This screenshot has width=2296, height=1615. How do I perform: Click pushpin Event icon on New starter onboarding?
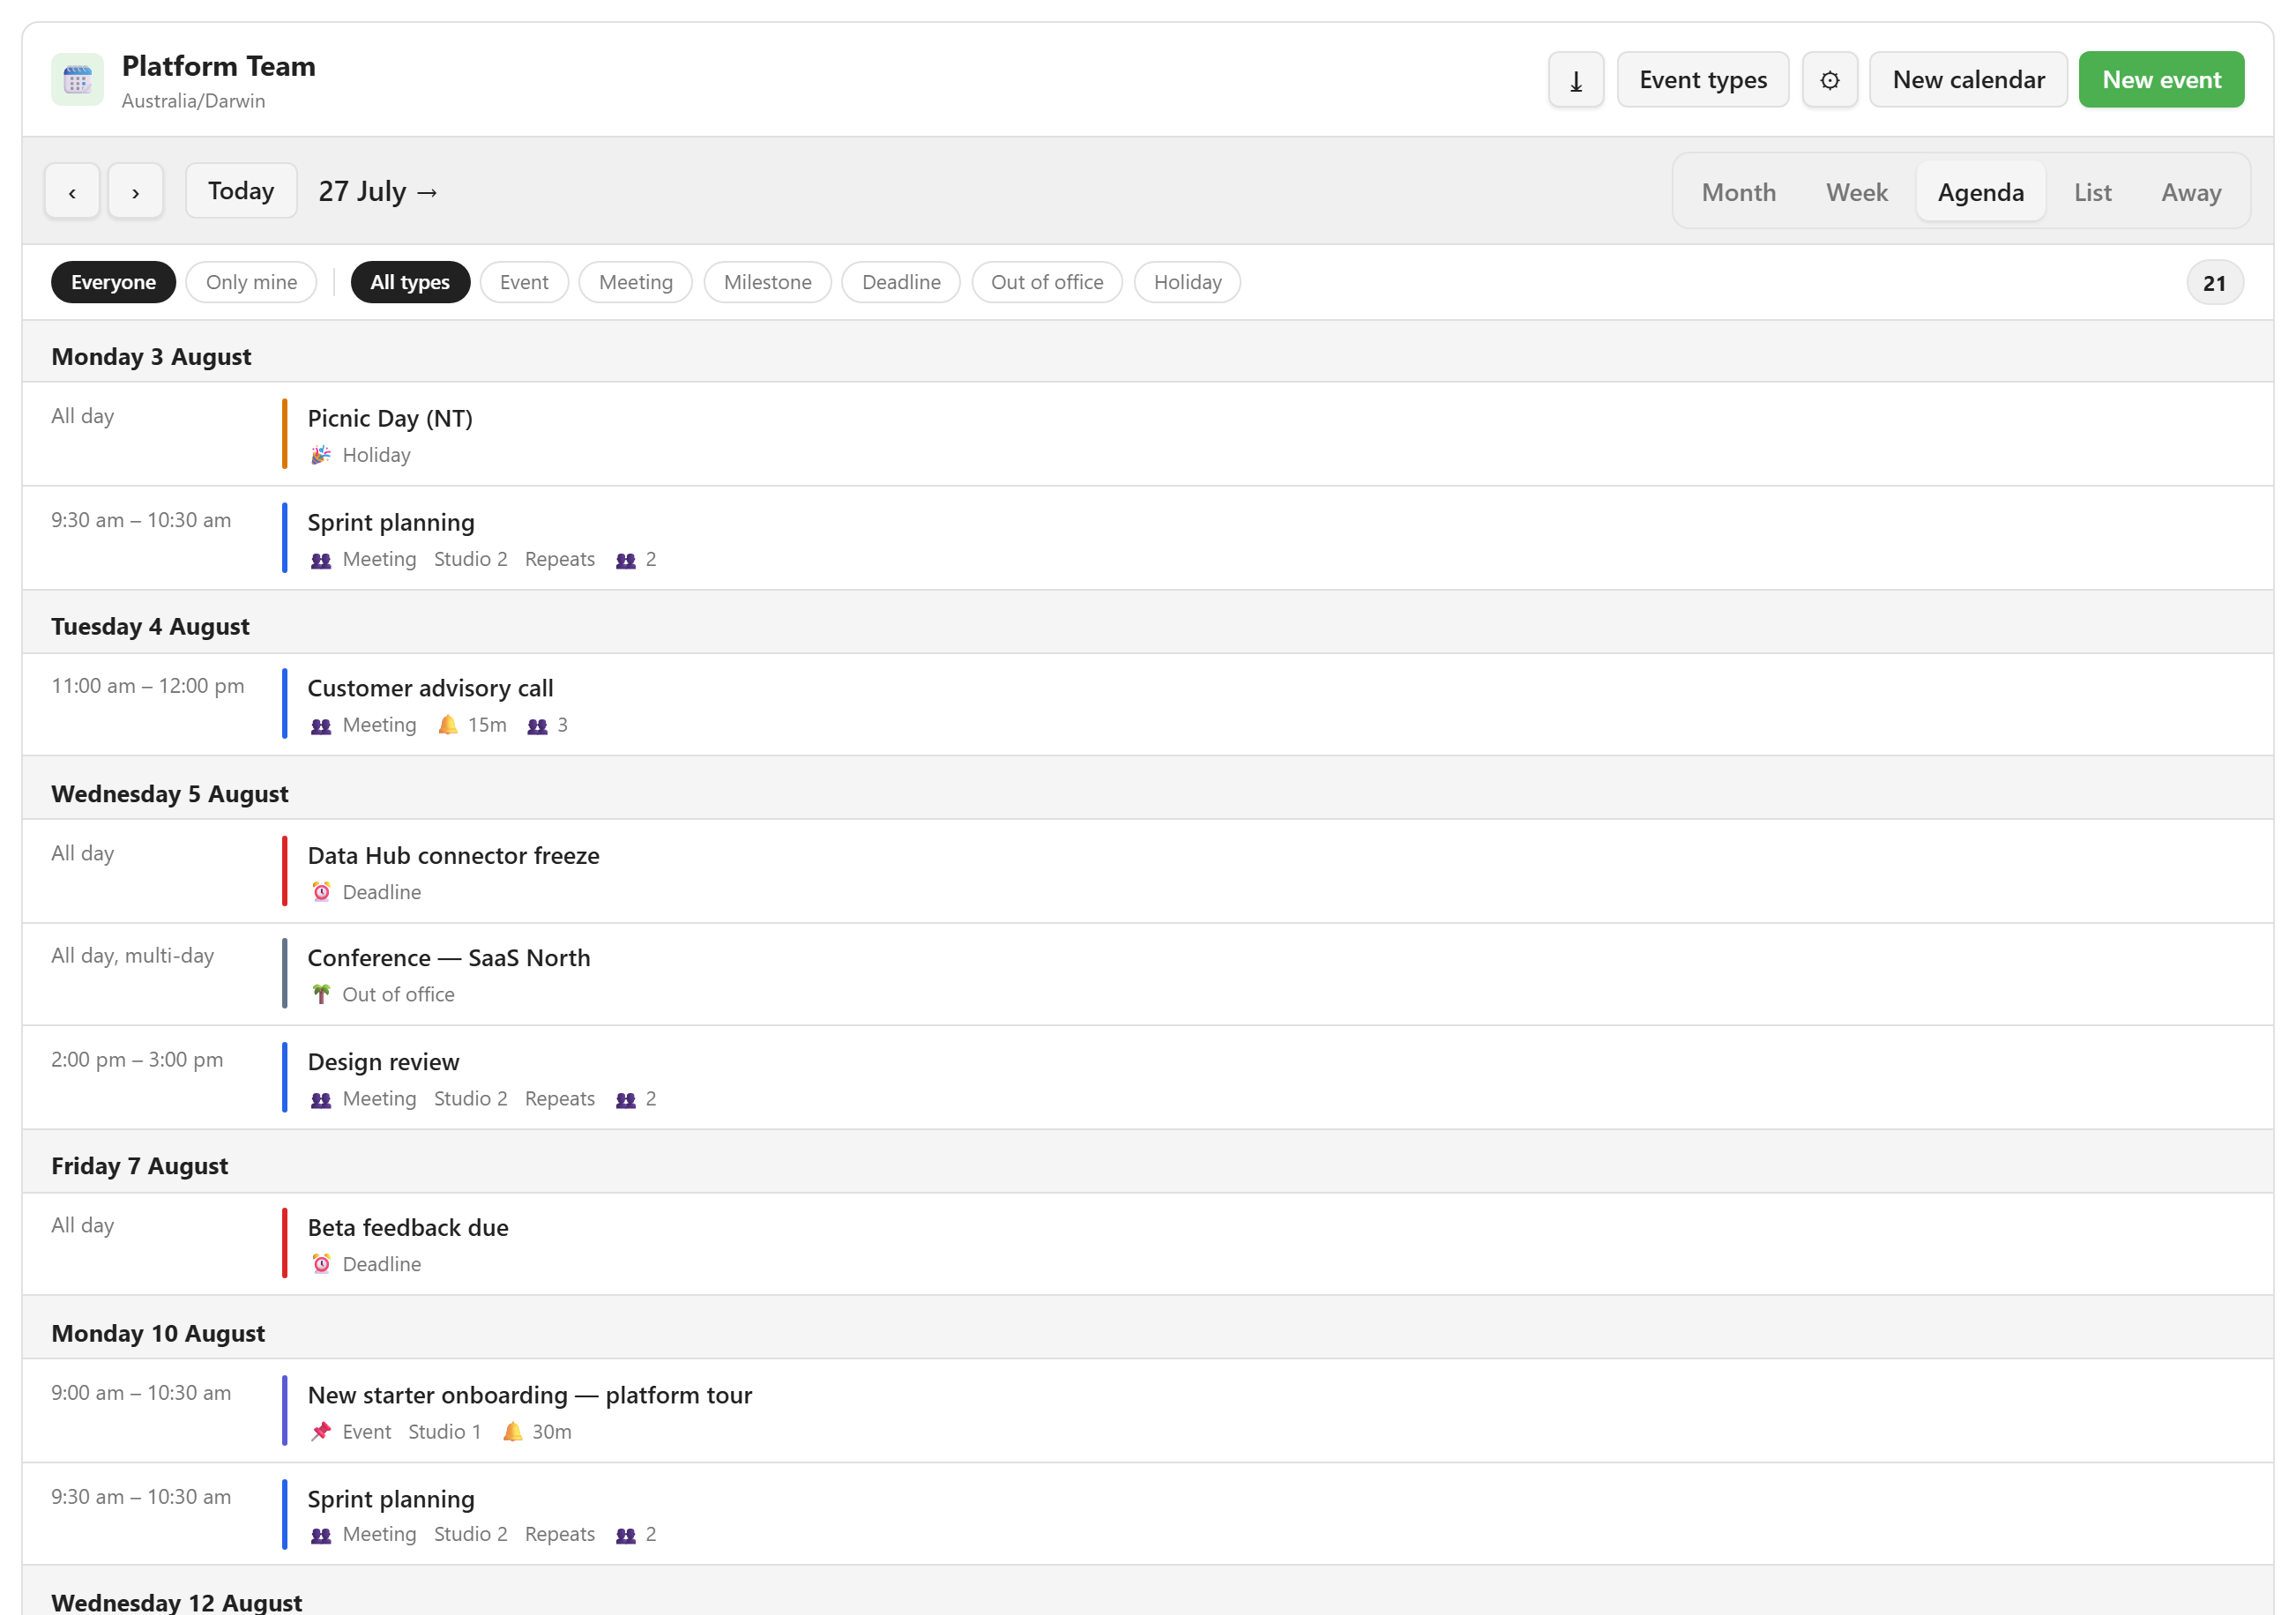point(321,1432)
